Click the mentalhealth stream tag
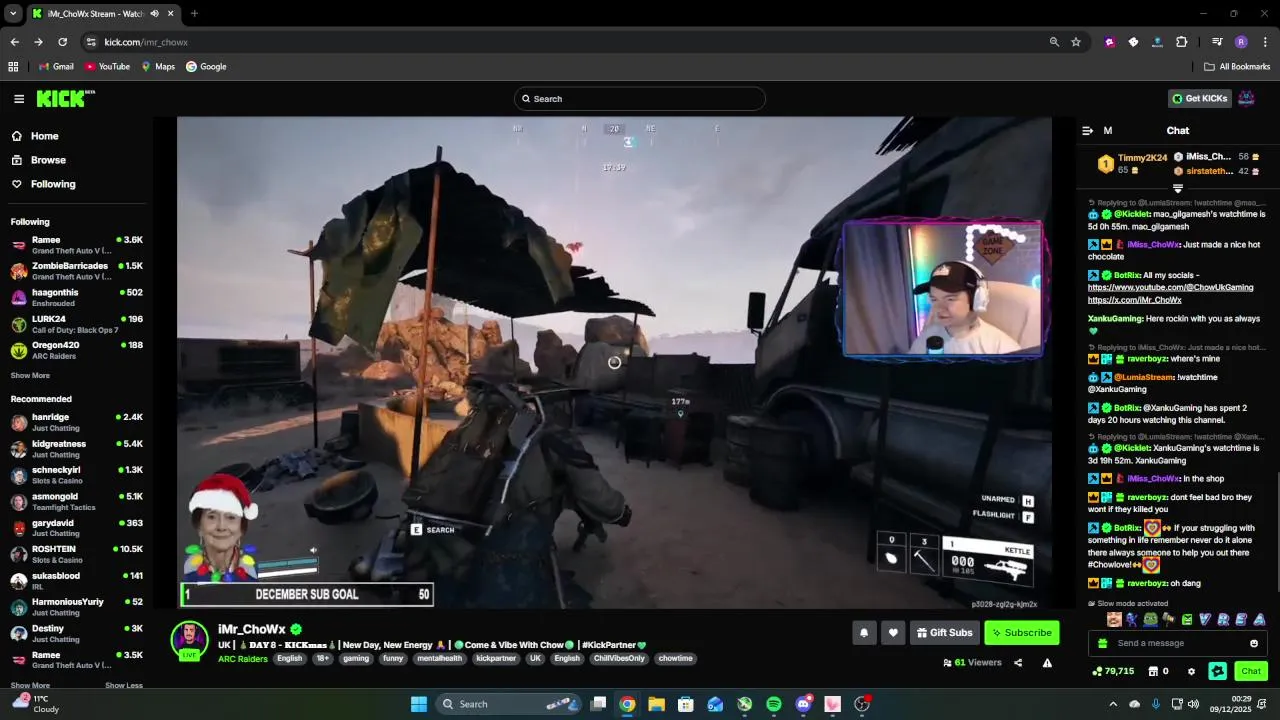 click(440, 659)
